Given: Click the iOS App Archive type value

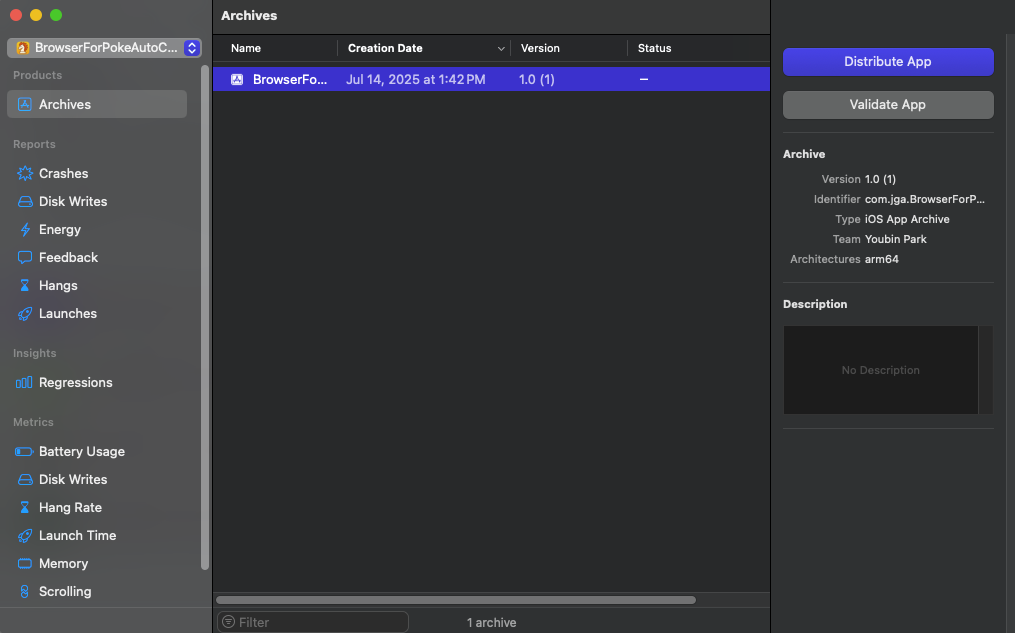Looking at the screenshot, I should tap(907, 219).
